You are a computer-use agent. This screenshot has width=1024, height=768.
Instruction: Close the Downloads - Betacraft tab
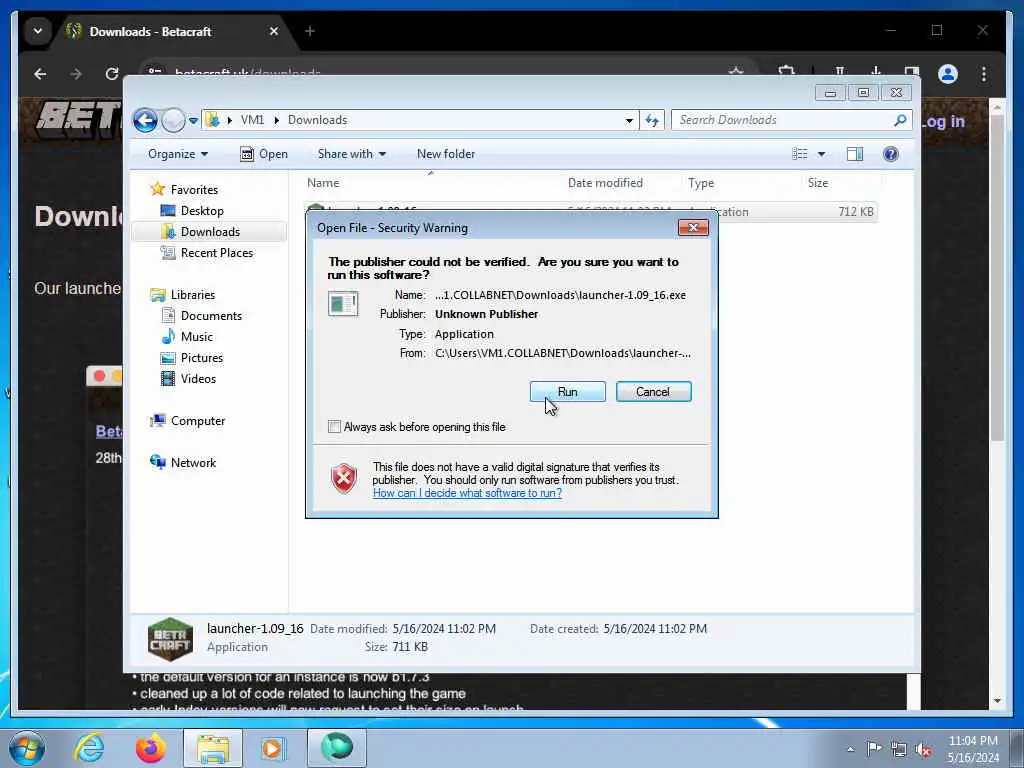(274, 31)
